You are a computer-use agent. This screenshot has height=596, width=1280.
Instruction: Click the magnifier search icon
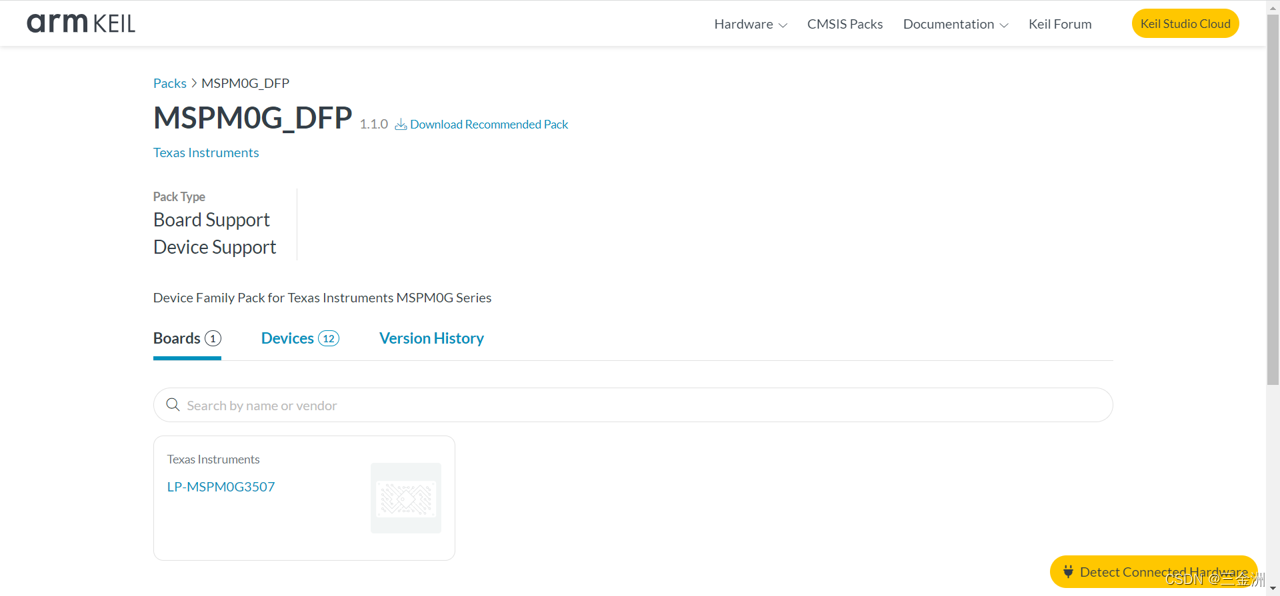pos(173,405)
